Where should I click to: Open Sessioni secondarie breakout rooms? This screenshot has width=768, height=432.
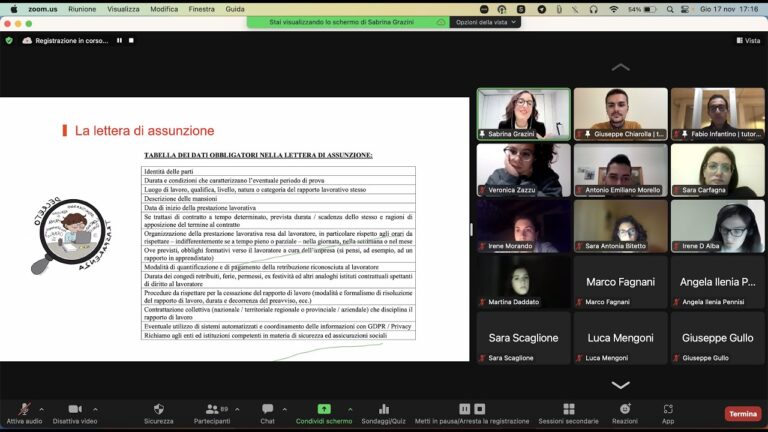coord(569,413)
